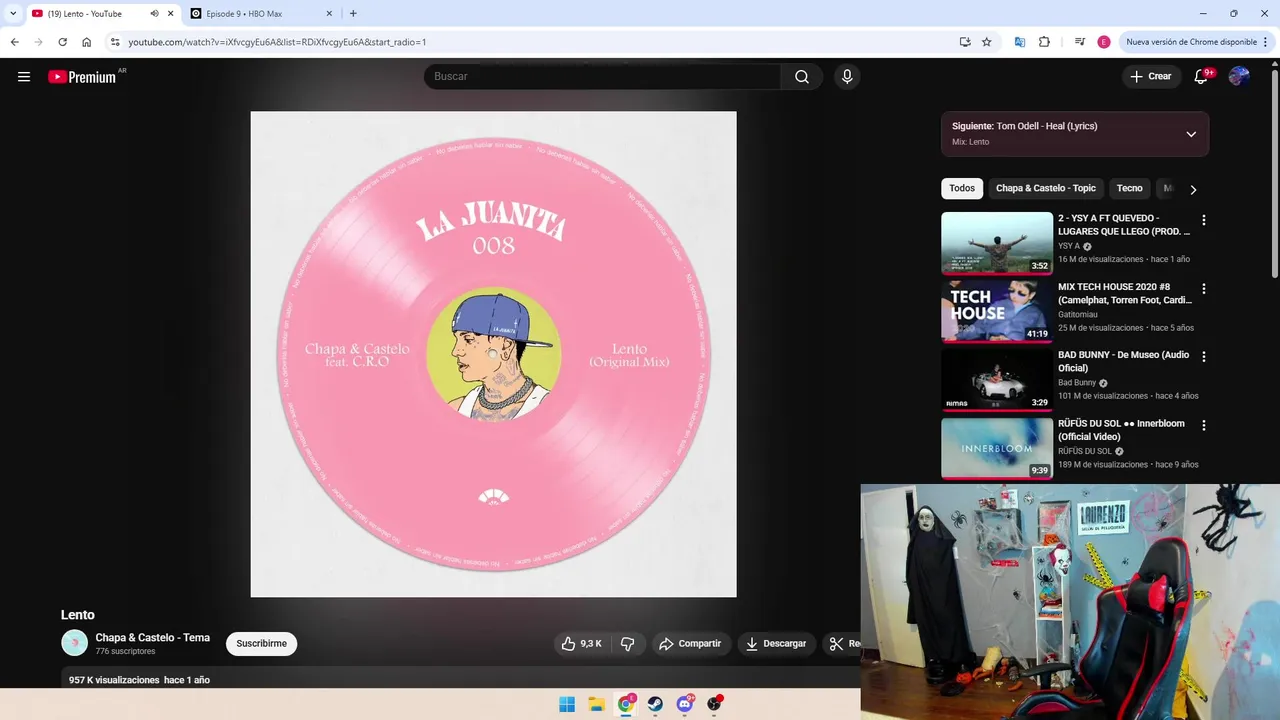Viewport: 1280px width, 720px height.
Task: Download the video with Descargar
Action: pos(776,644)
